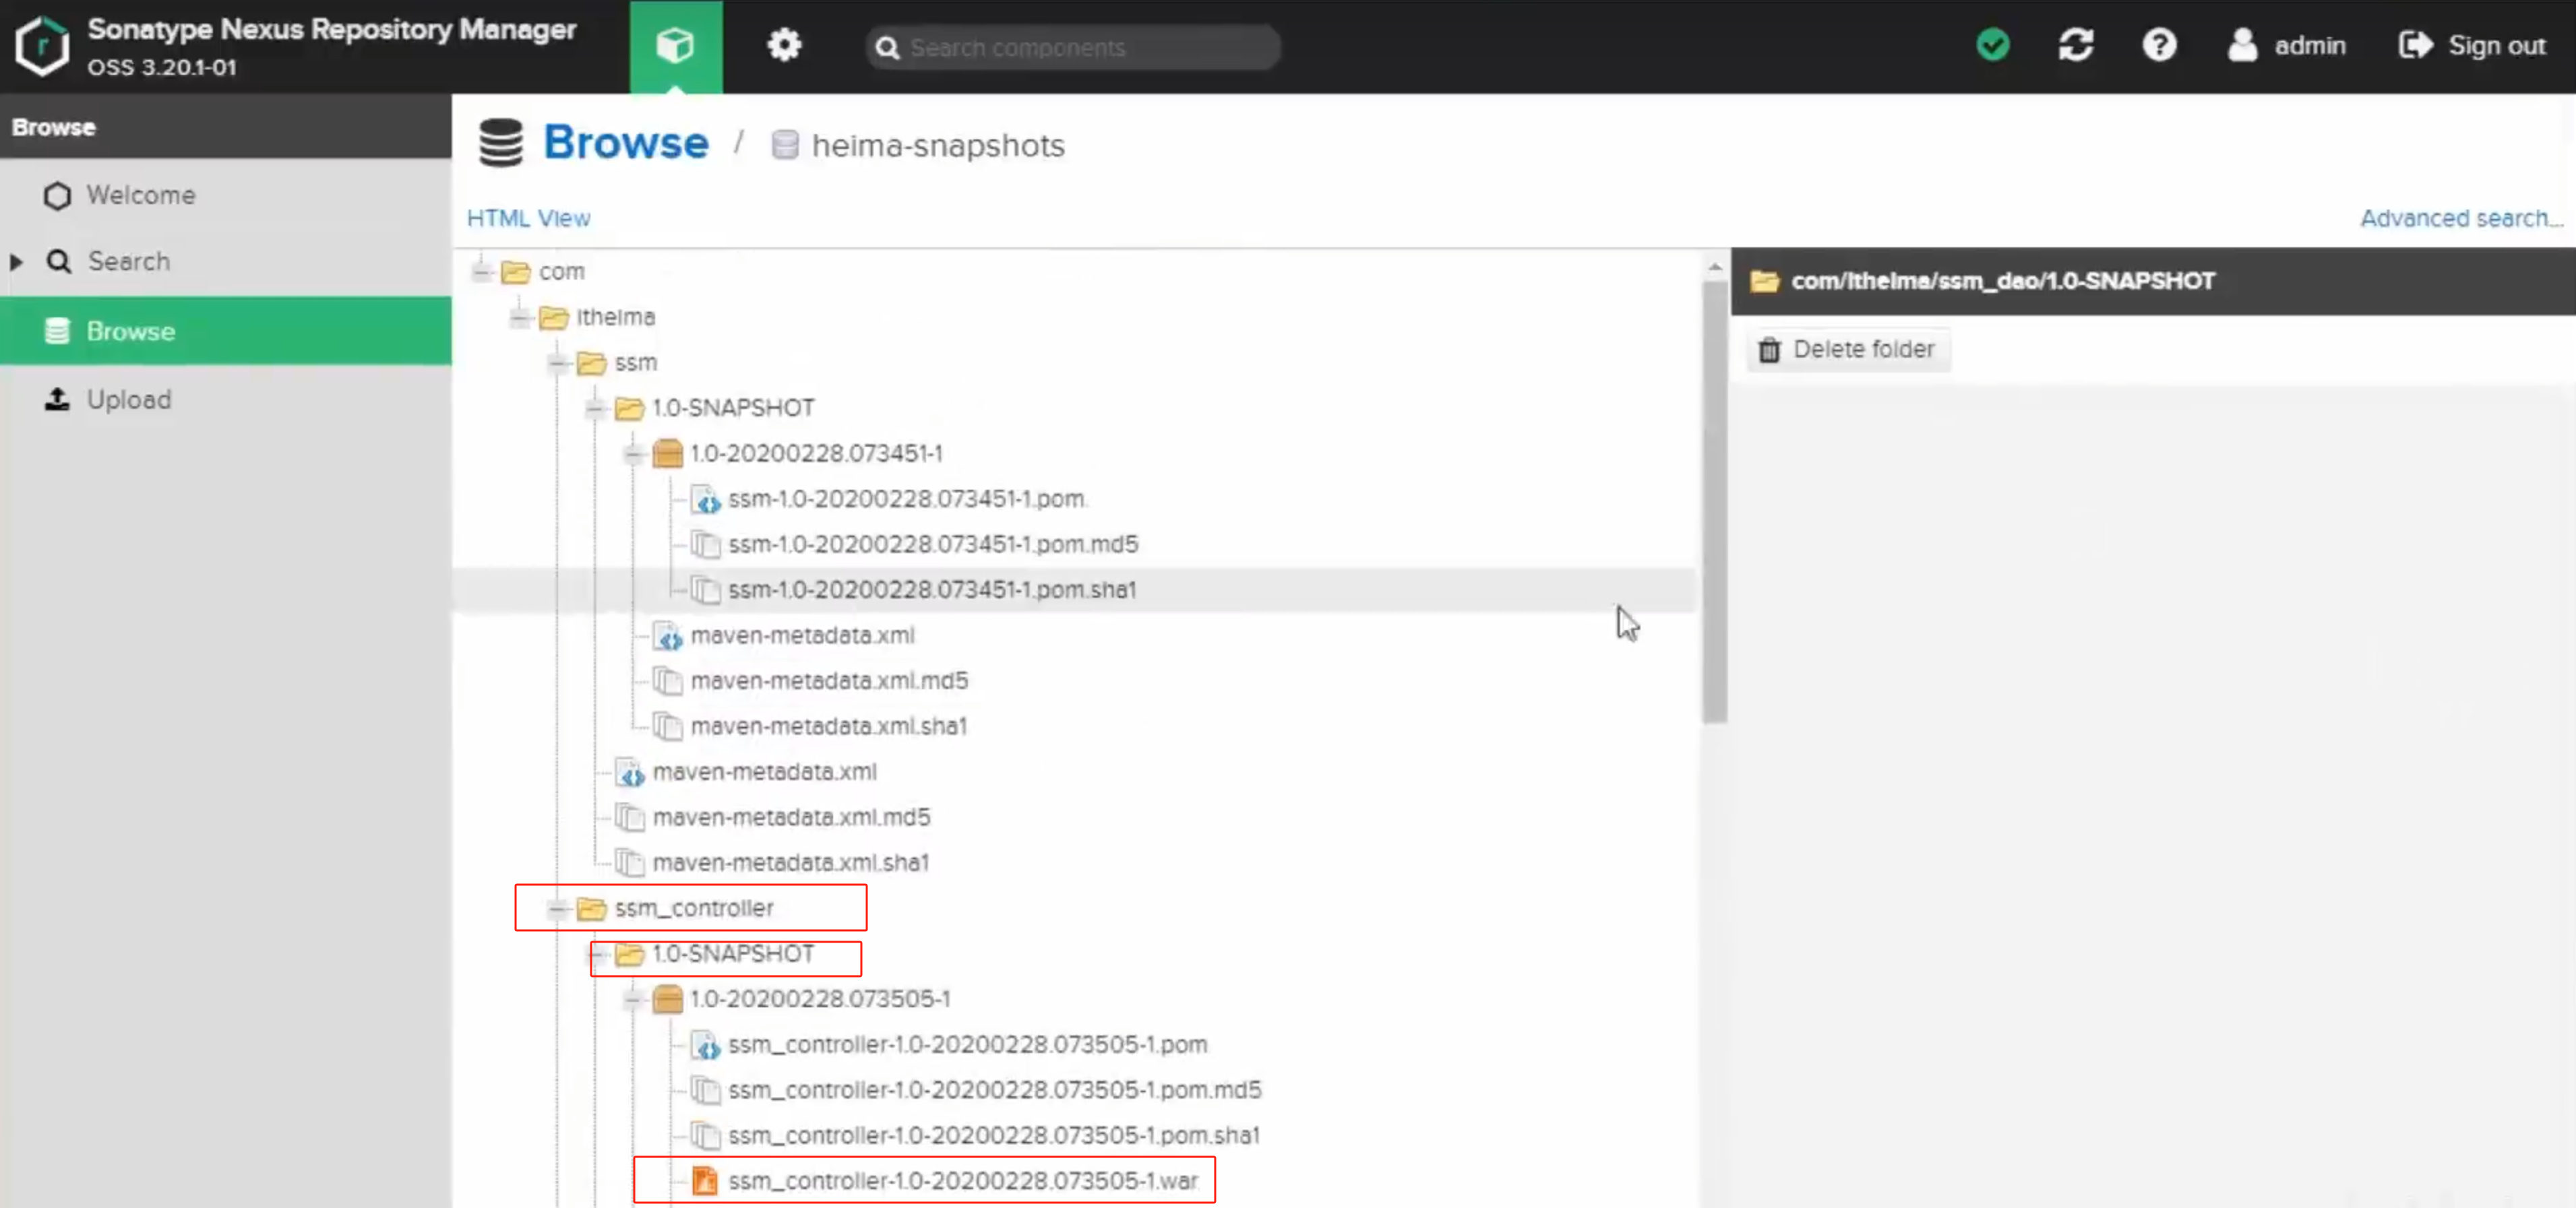
Task: Select ssm-1.0-20200228.073451-1.pom.sha1 row
Action: 1074,590
